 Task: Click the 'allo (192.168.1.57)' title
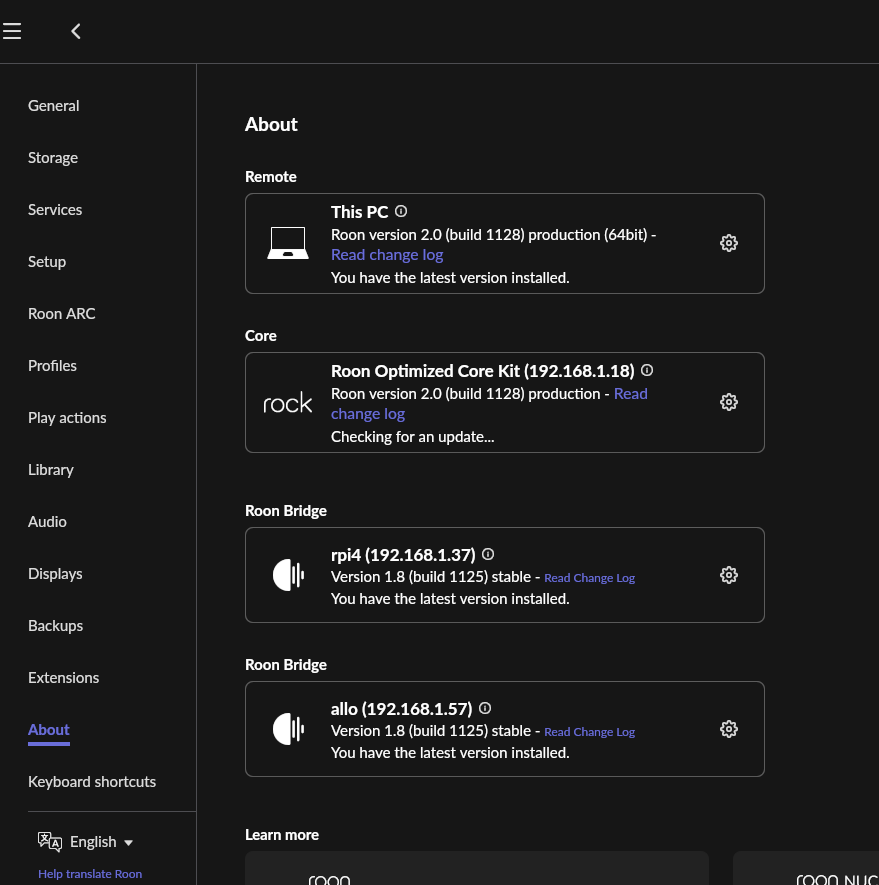(x=401, y=709)
